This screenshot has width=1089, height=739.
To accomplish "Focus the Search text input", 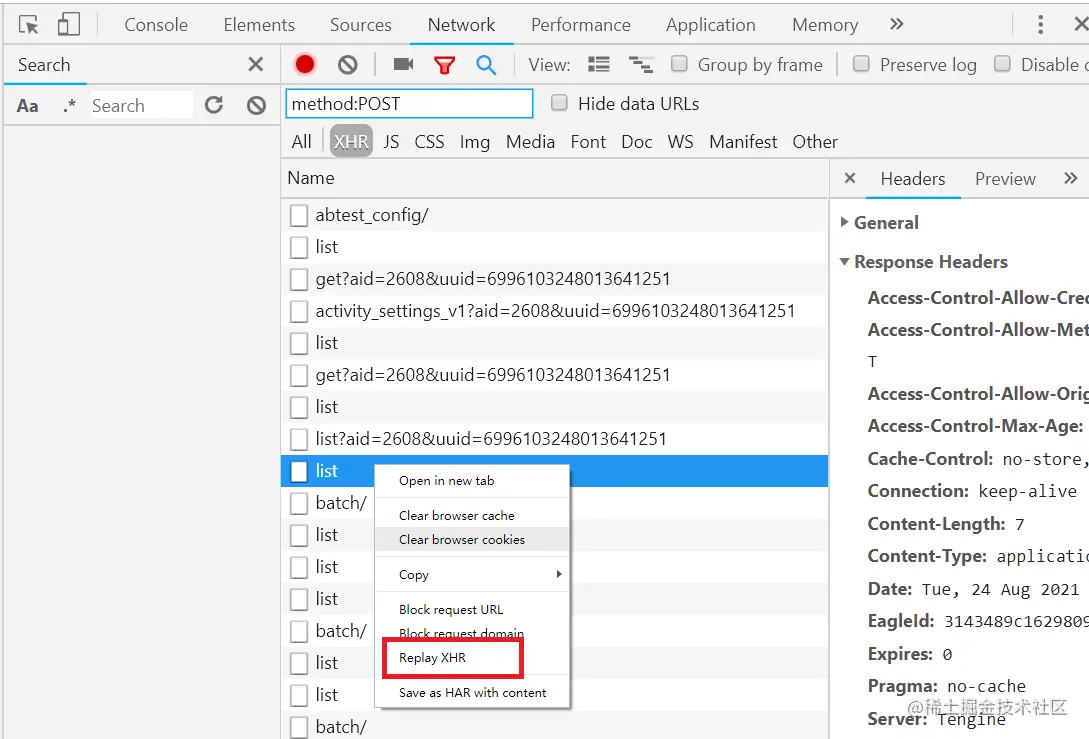I will click(141, 106).
